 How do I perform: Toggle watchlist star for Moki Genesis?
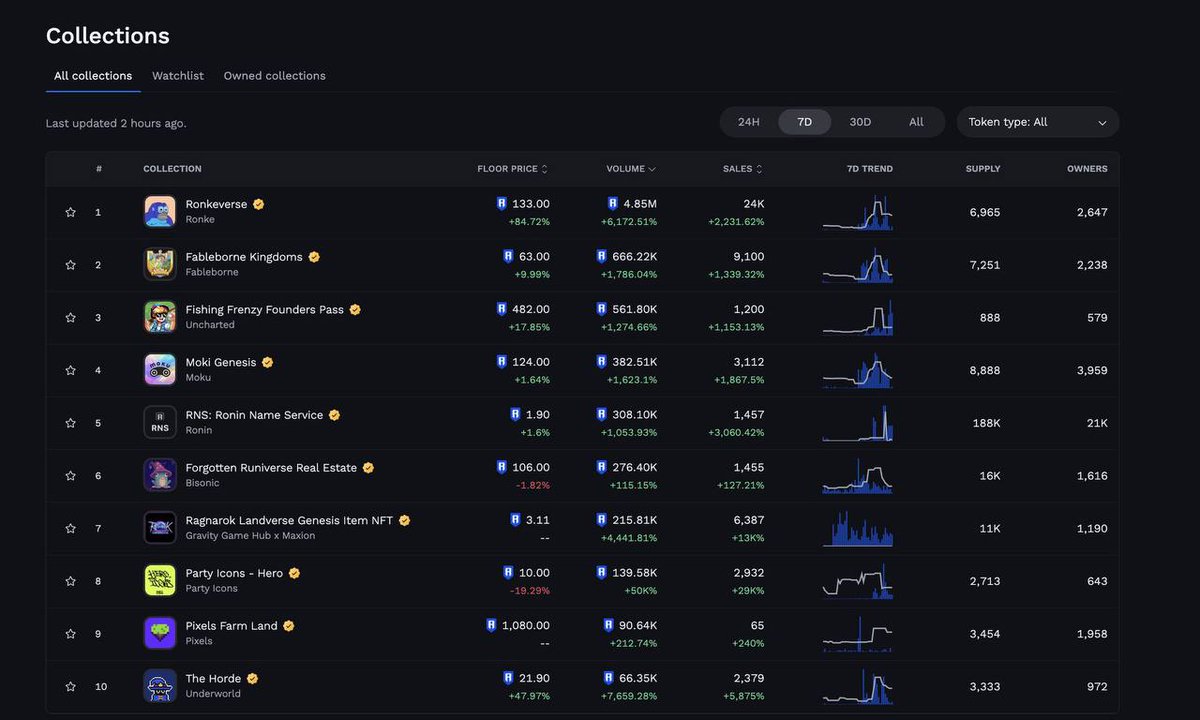[x=71, y=370]
